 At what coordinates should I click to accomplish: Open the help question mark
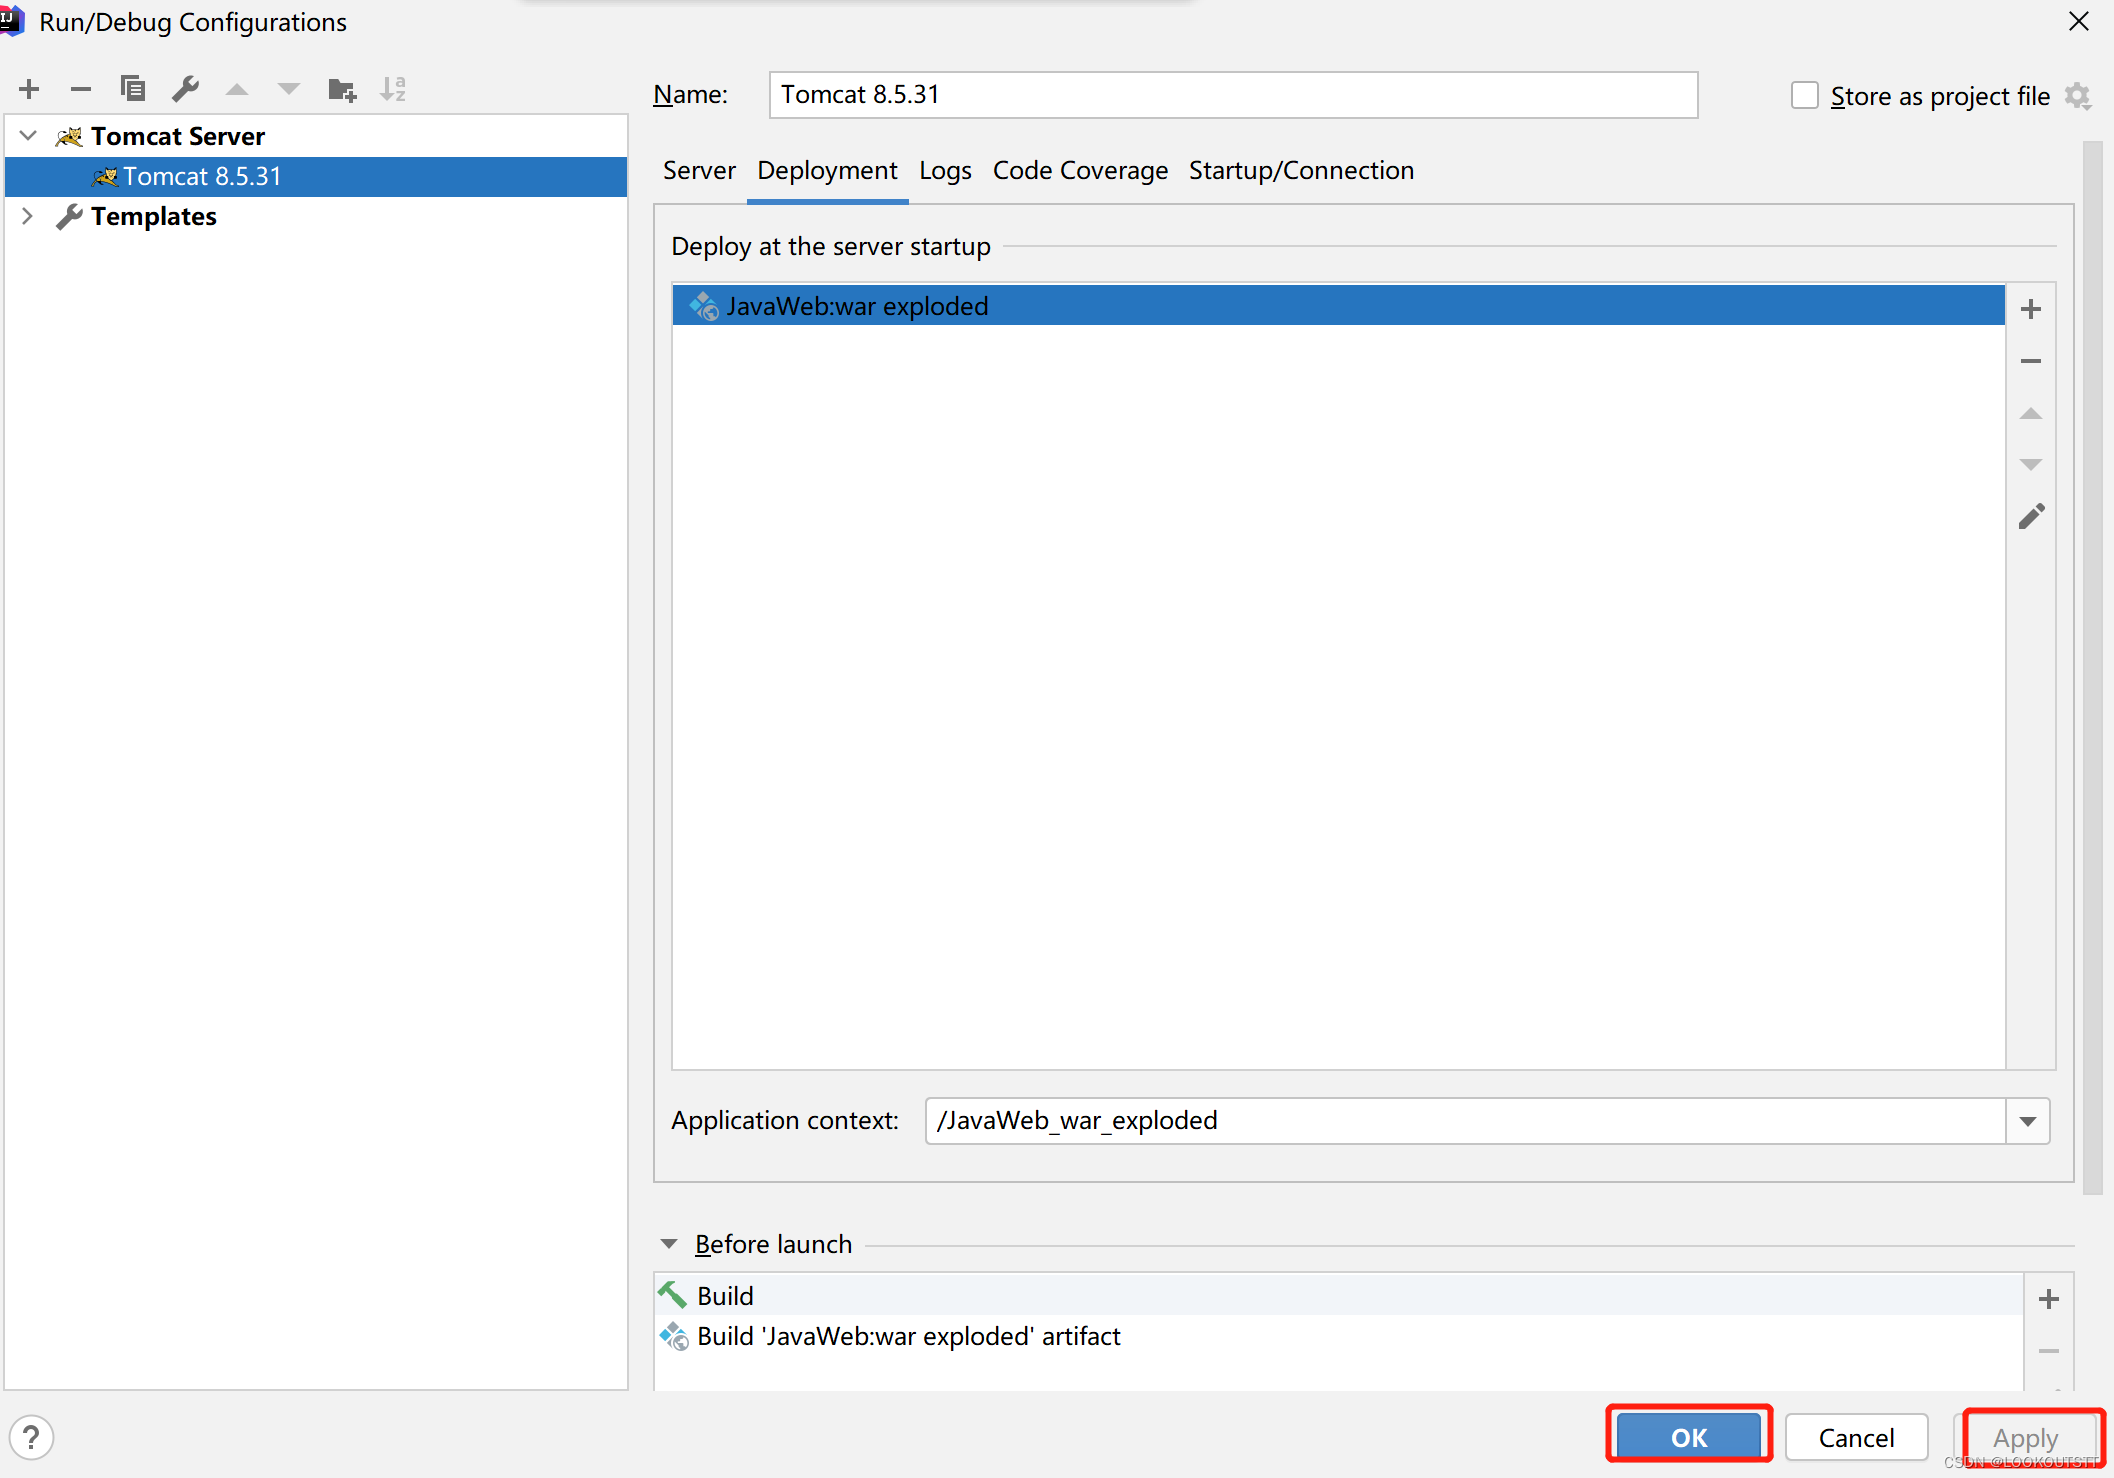click(32, 1438)
